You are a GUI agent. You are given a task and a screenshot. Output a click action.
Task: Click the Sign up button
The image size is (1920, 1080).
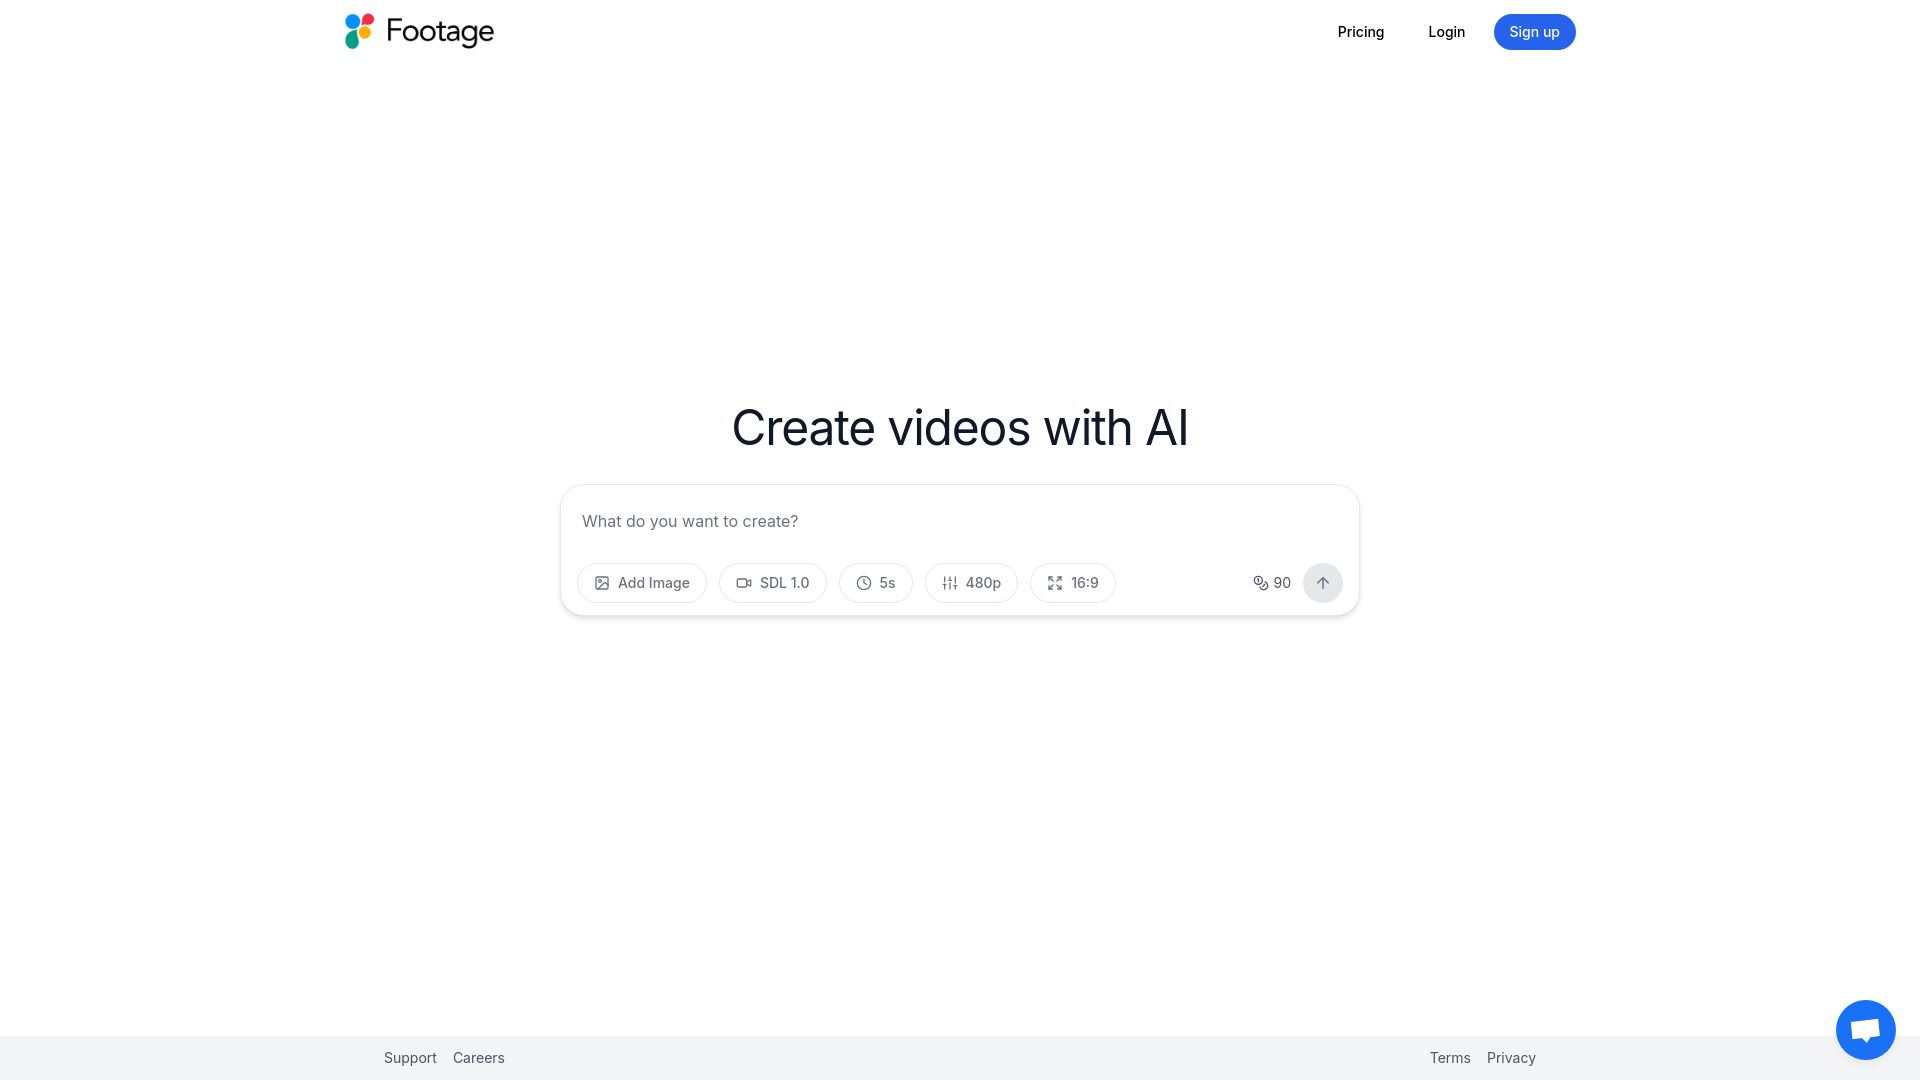pos(1534,32)
